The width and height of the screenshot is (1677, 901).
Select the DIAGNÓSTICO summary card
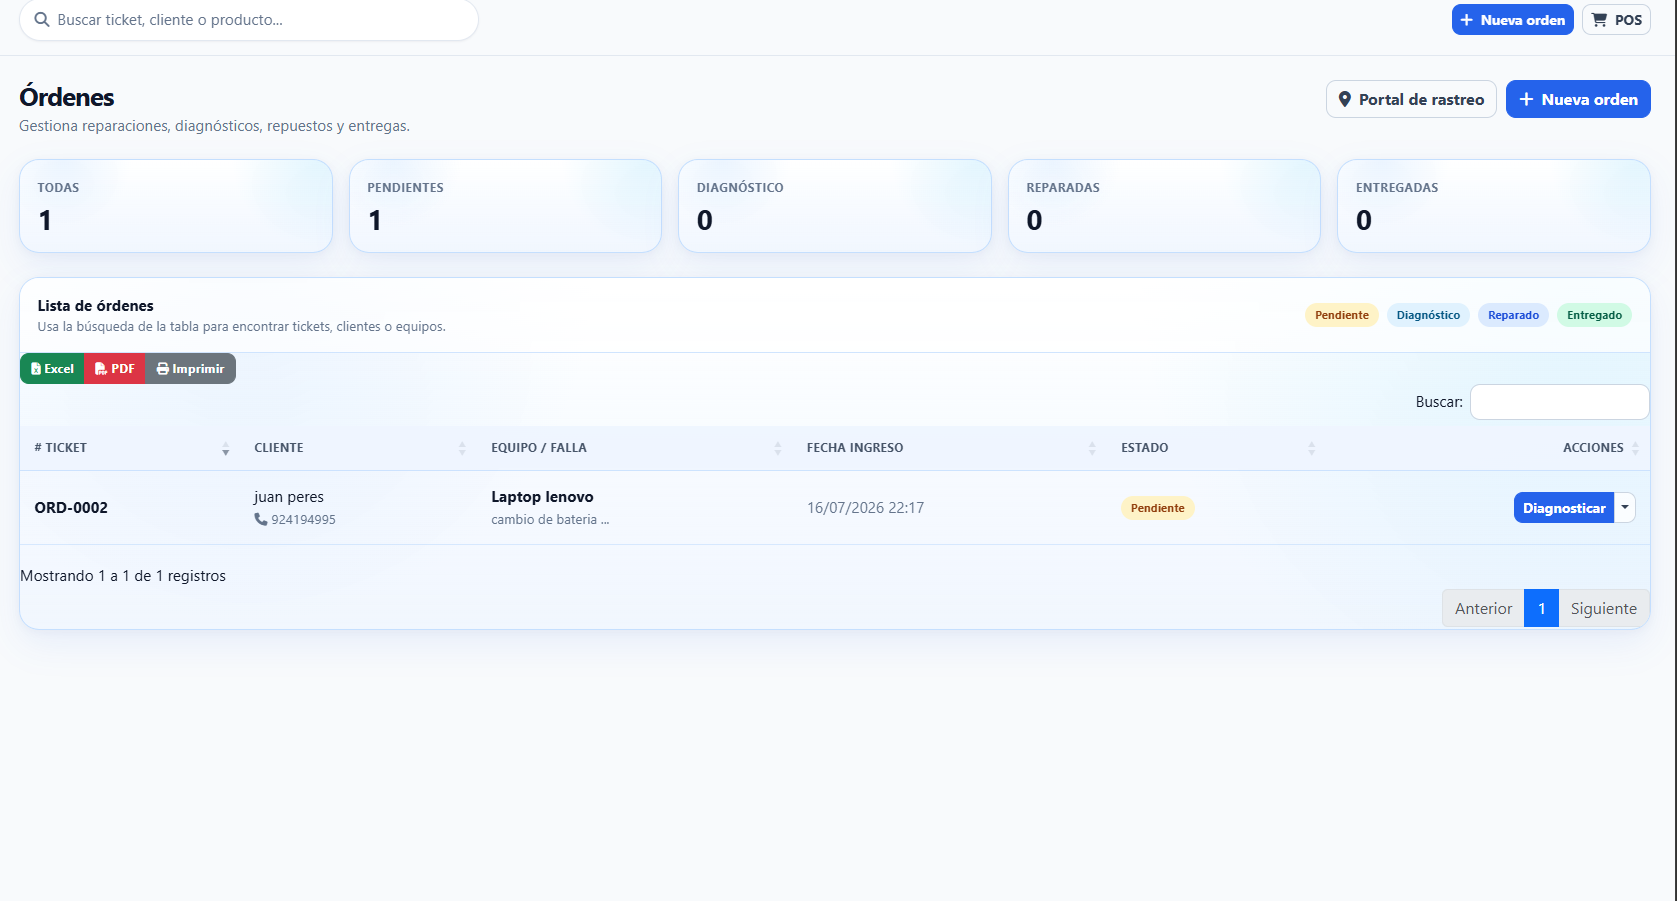point(835,206)
